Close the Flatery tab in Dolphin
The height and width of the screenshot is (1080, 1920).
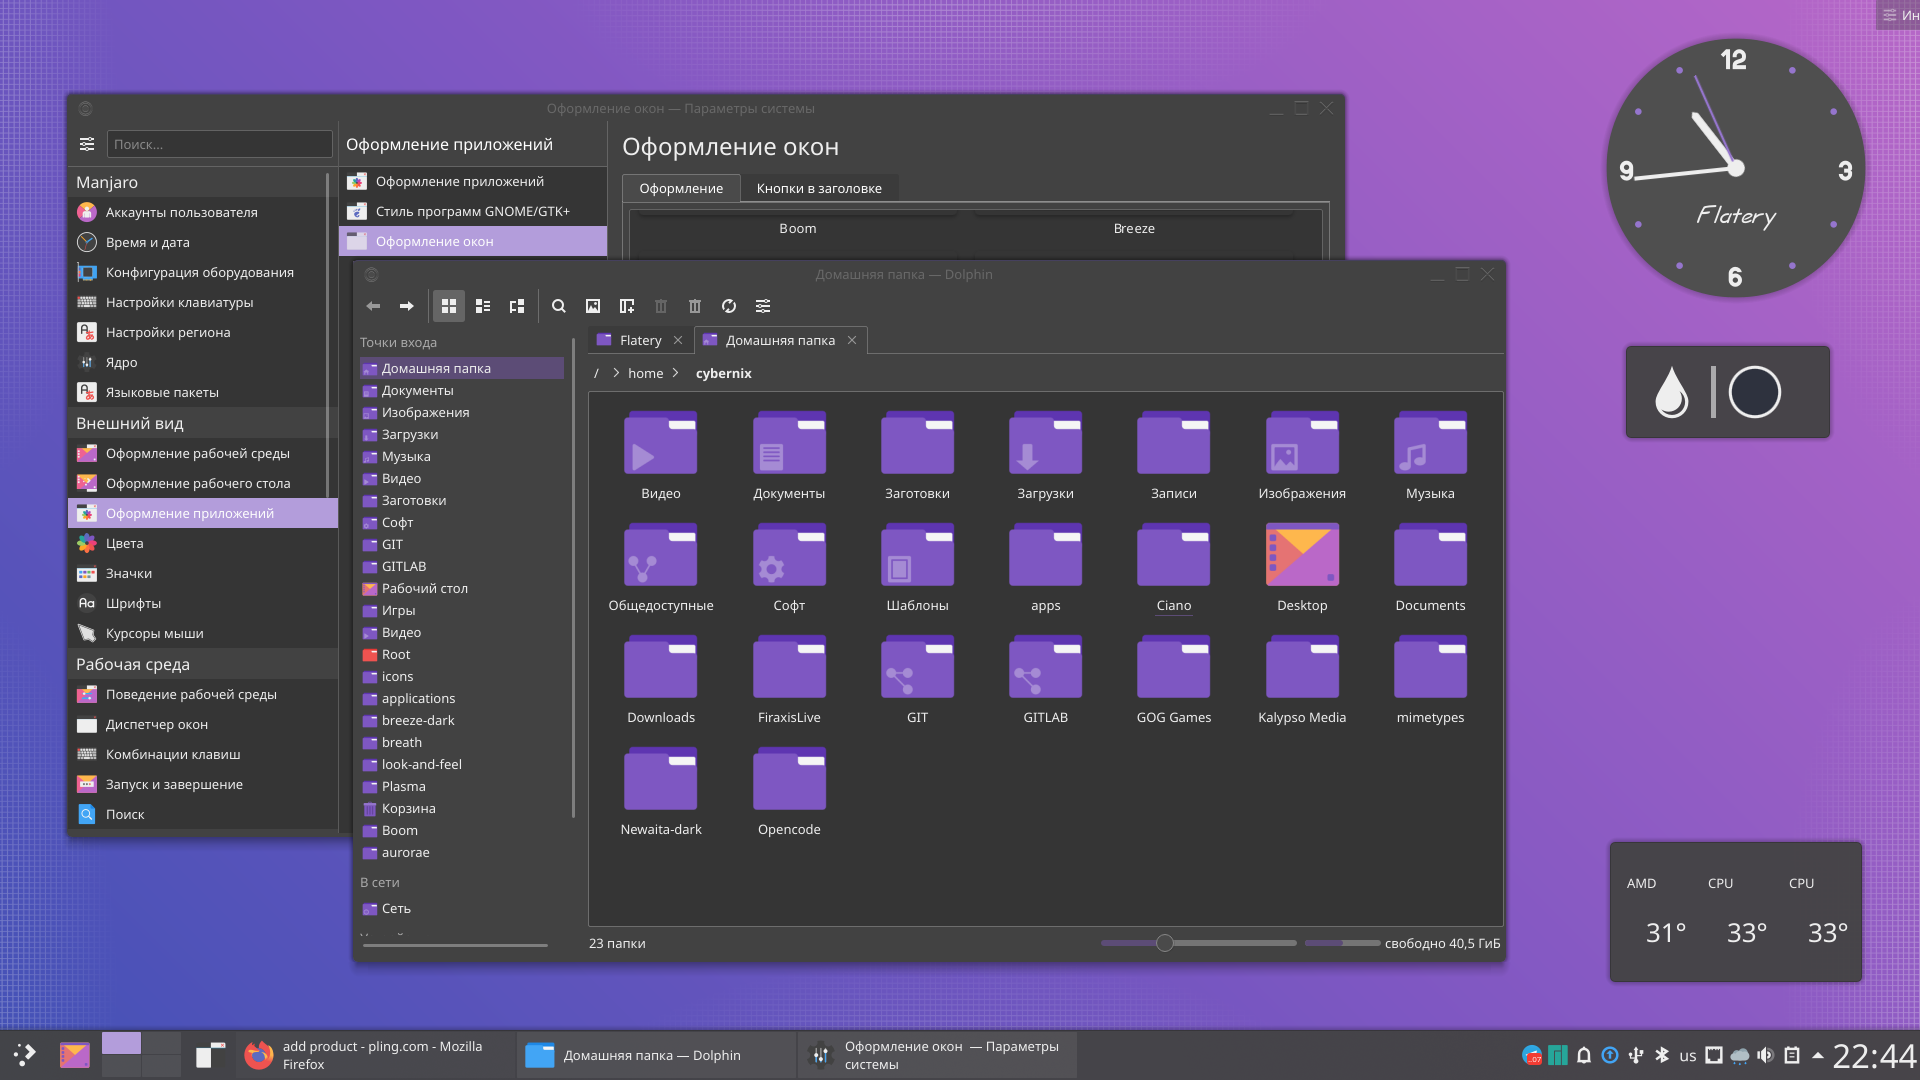click(678, 340)
